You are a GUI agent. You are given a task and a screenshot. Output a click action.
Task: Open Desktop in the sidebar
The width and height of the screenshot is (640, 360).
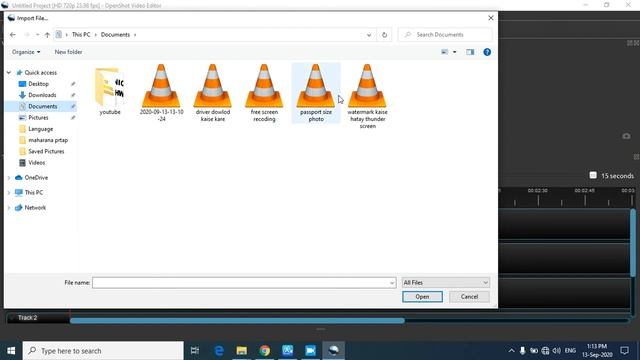point(38,84)
